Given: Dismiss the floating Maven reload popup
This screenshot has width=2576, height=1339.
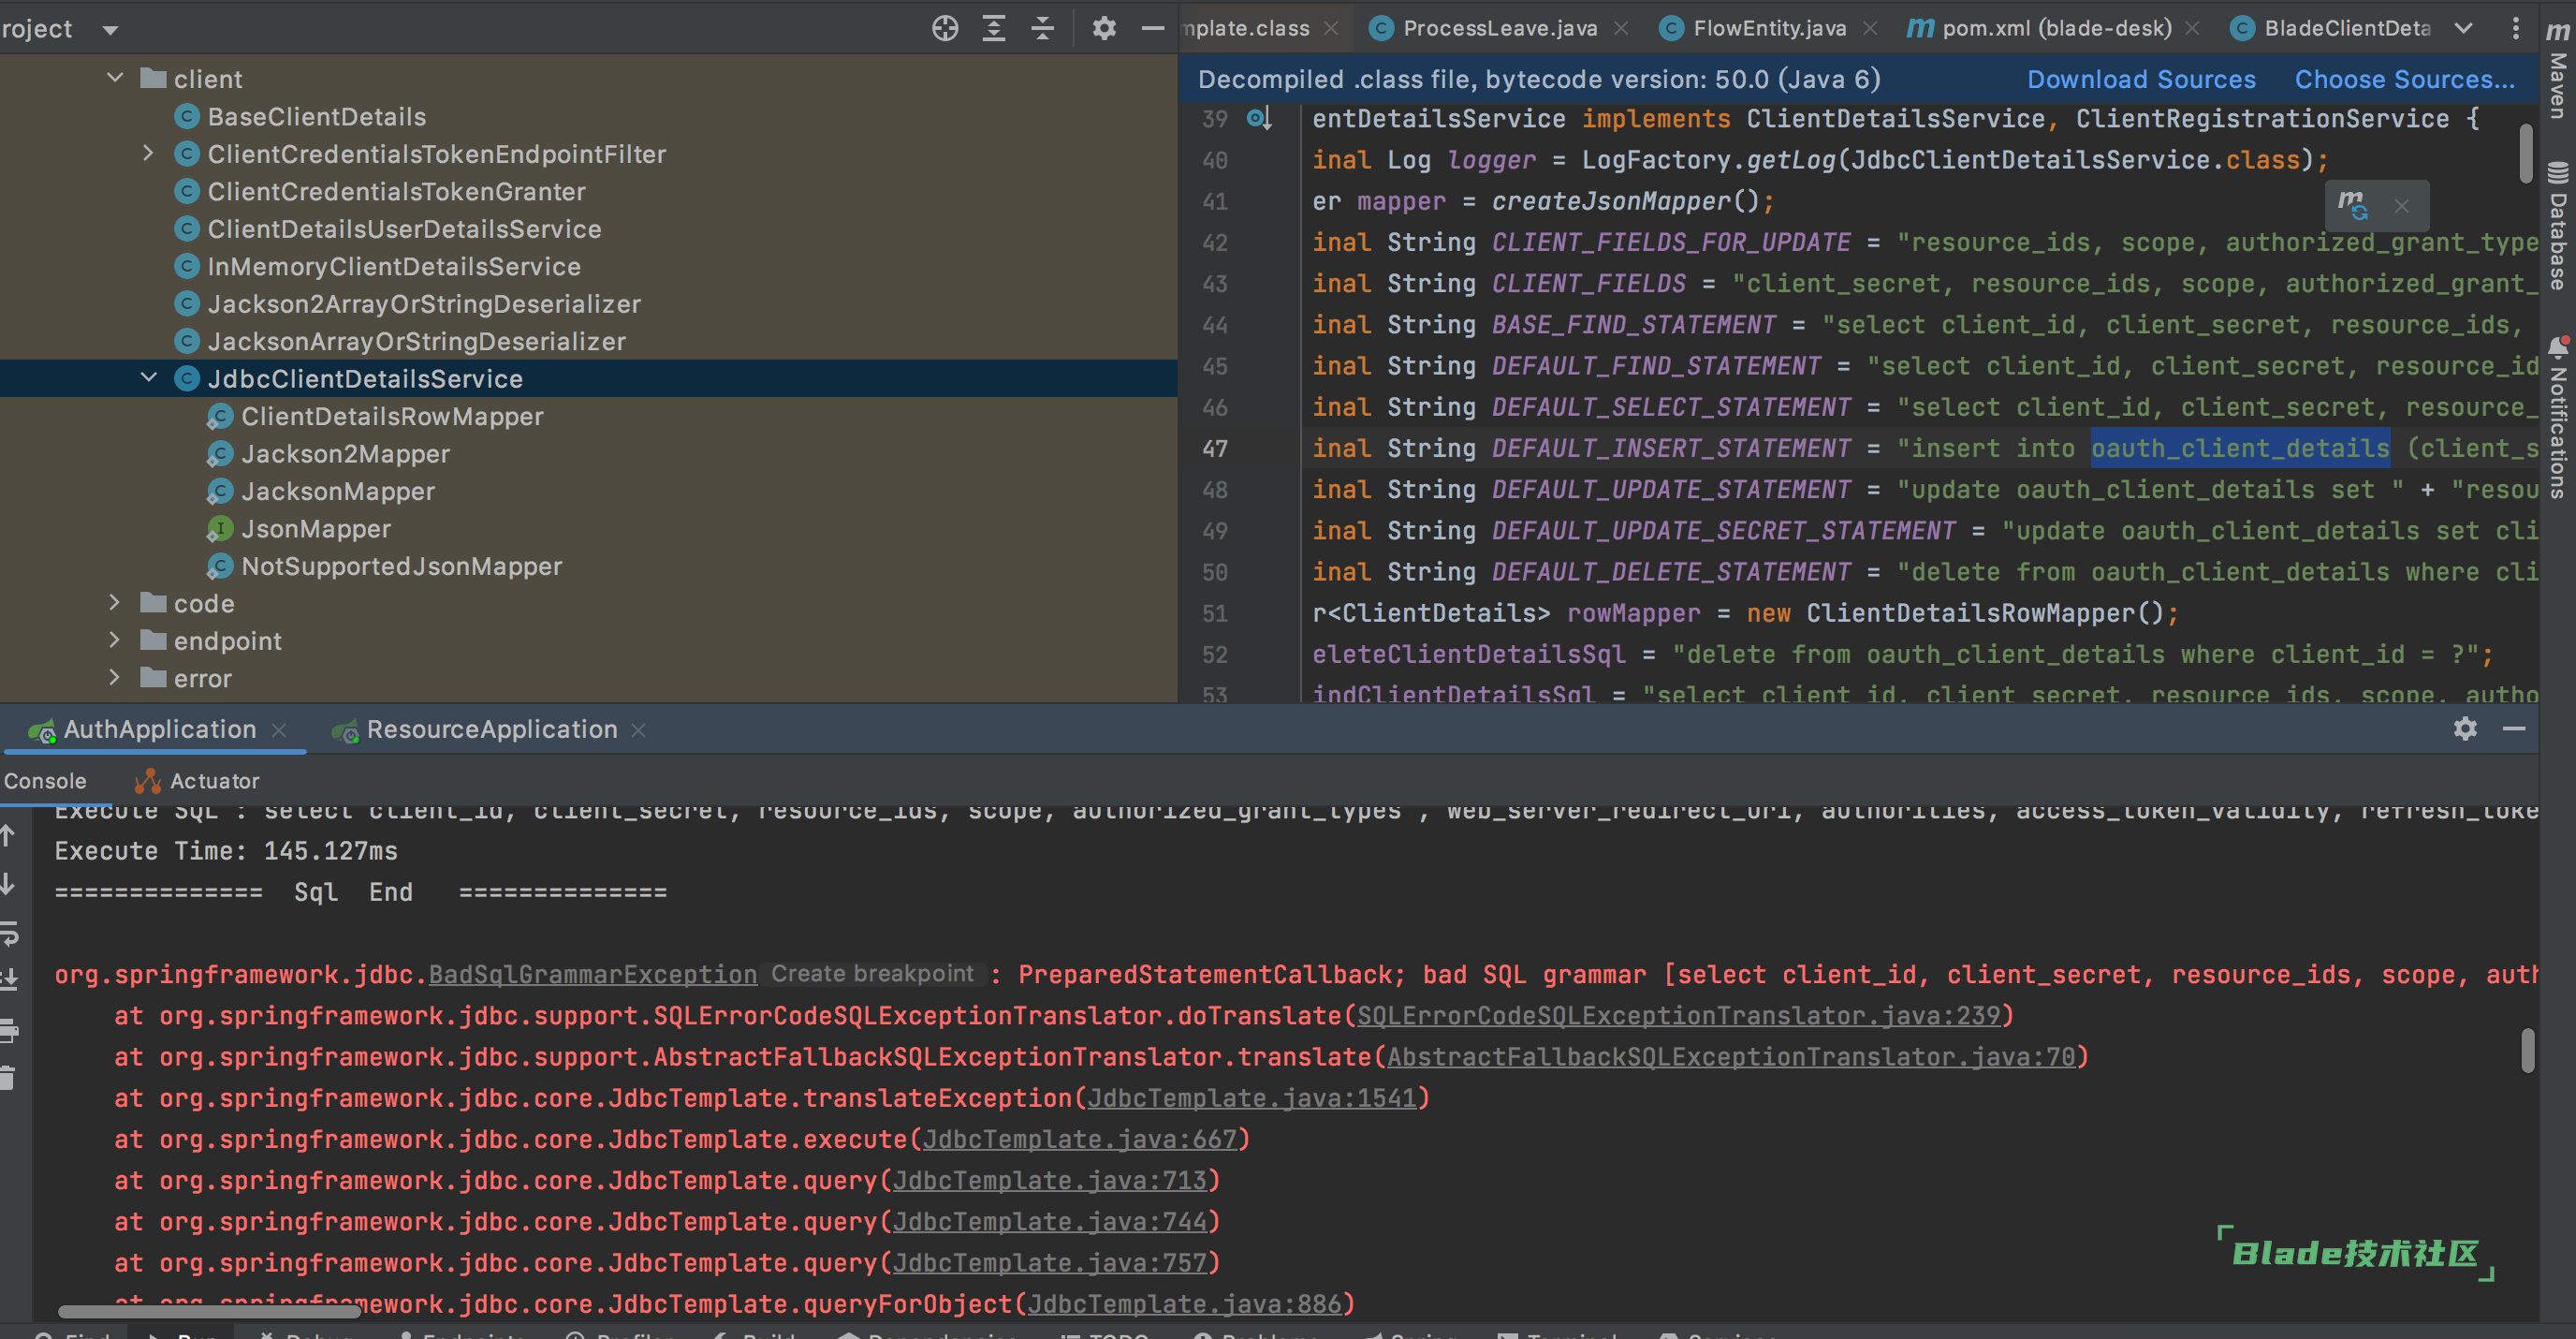Looking at the screenshot, I should [x=2401, y=206].
